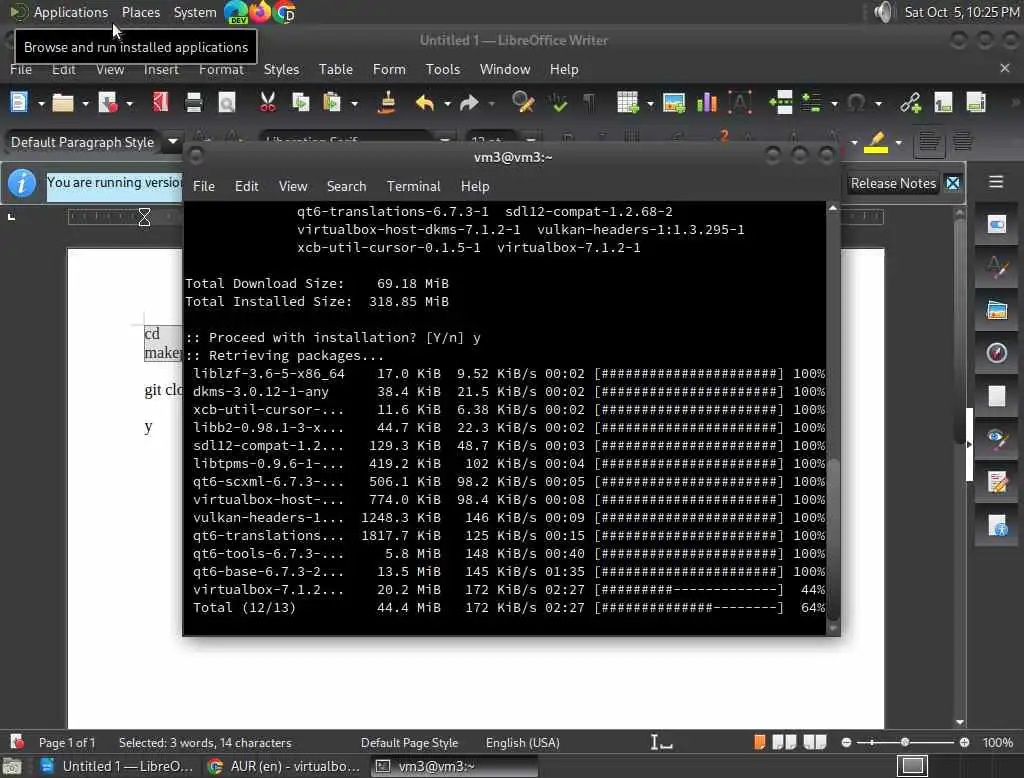Open the terminal's Terminal menu
This screenshot has height=778, width=1024.
click(x=413, y=186)
